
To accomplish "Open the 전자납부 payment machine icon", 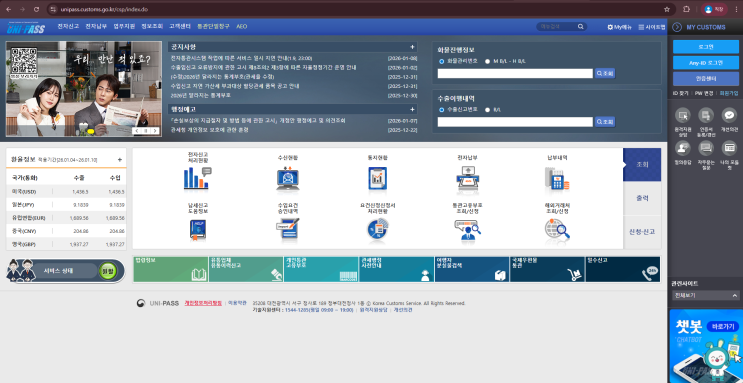I will coord(468,178).
